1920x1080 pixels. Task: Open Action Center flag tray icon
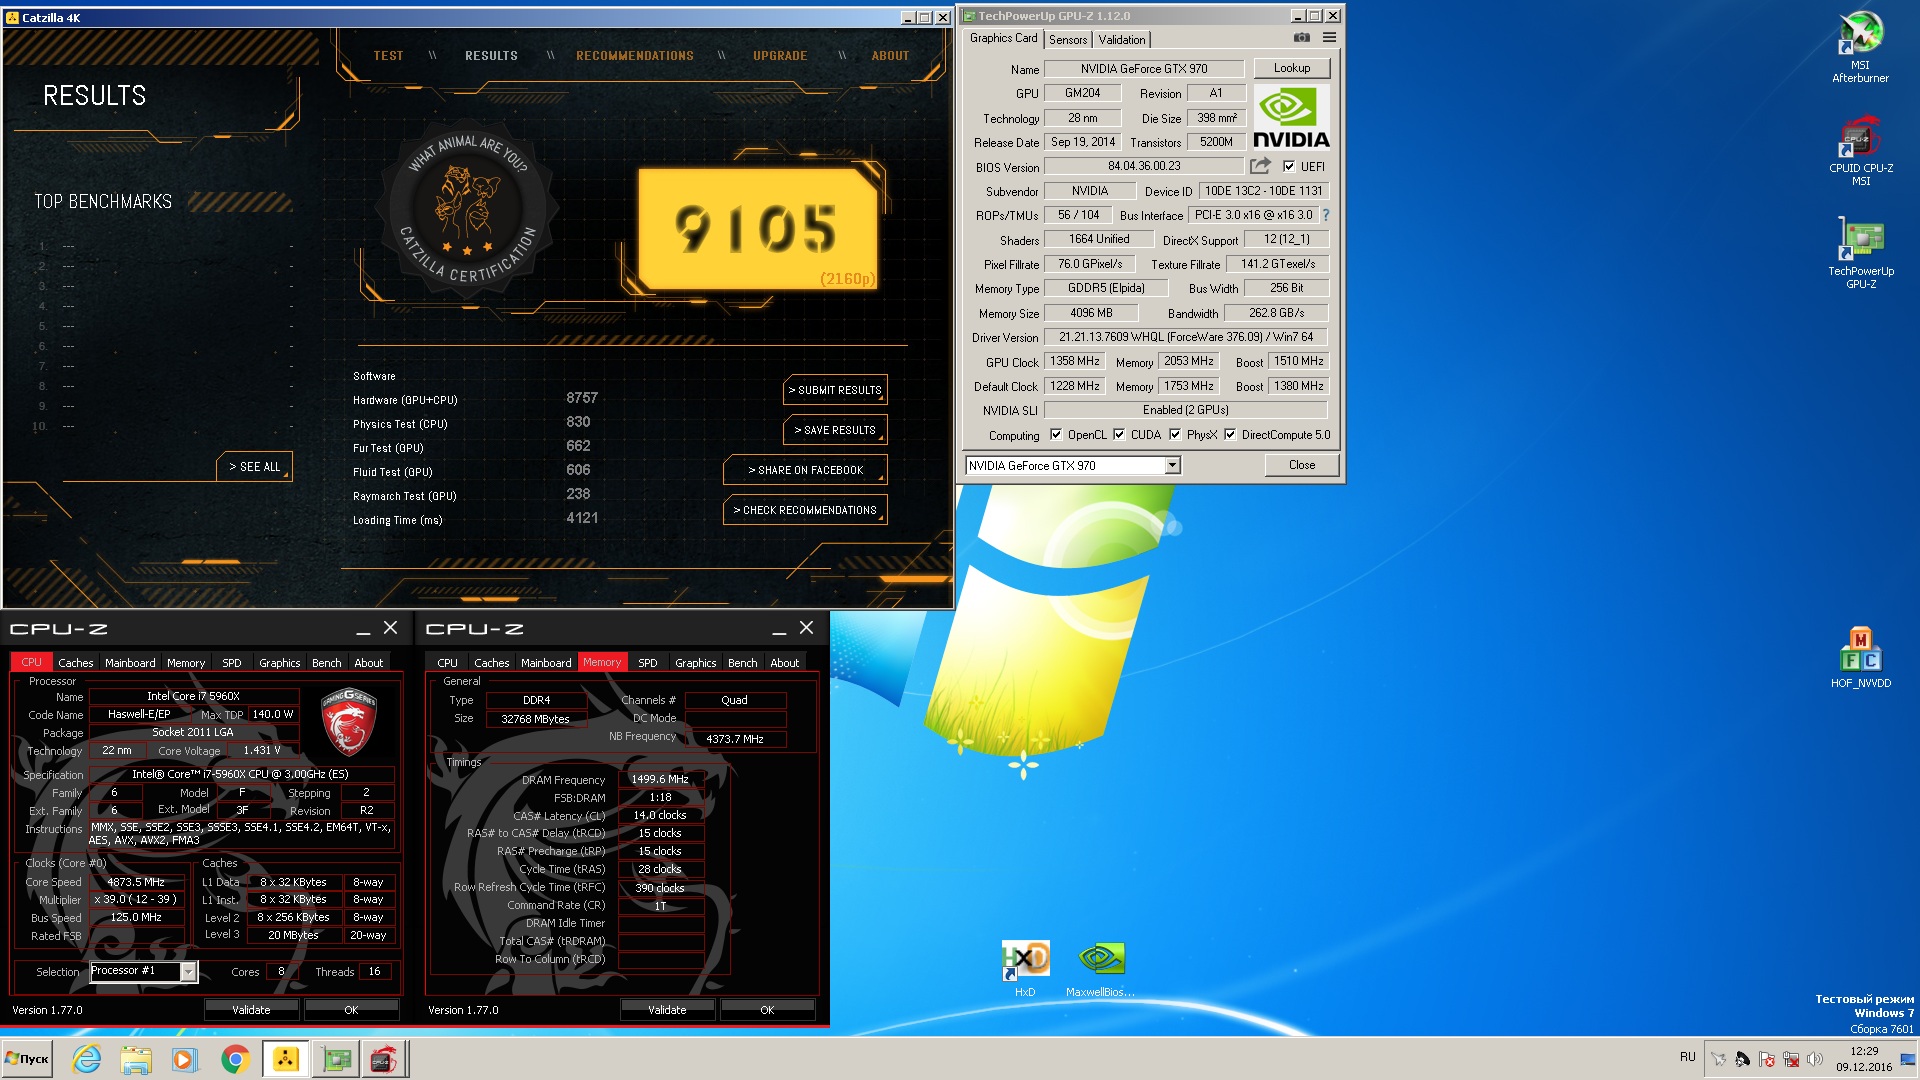1767,1059
